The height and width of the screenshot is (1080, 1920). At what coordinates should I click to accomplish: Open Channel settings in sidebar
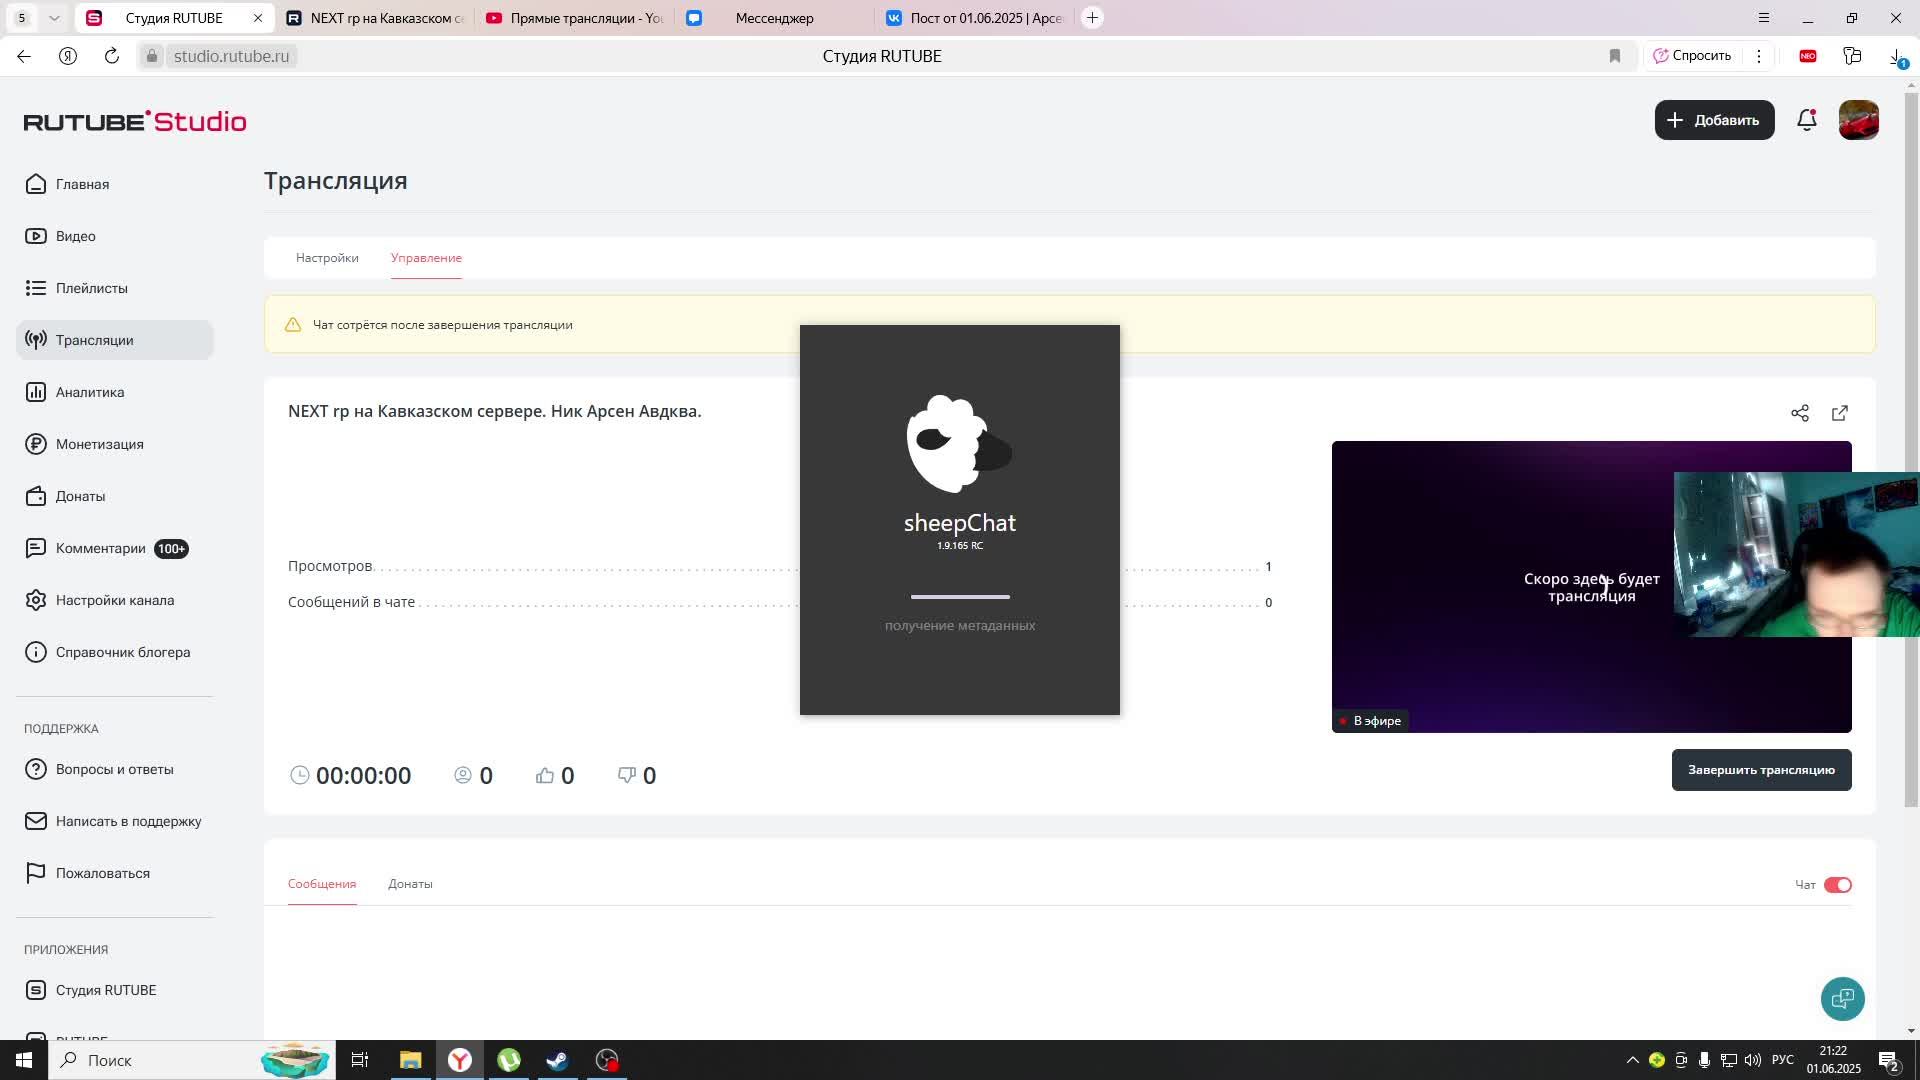pos(114,600)
